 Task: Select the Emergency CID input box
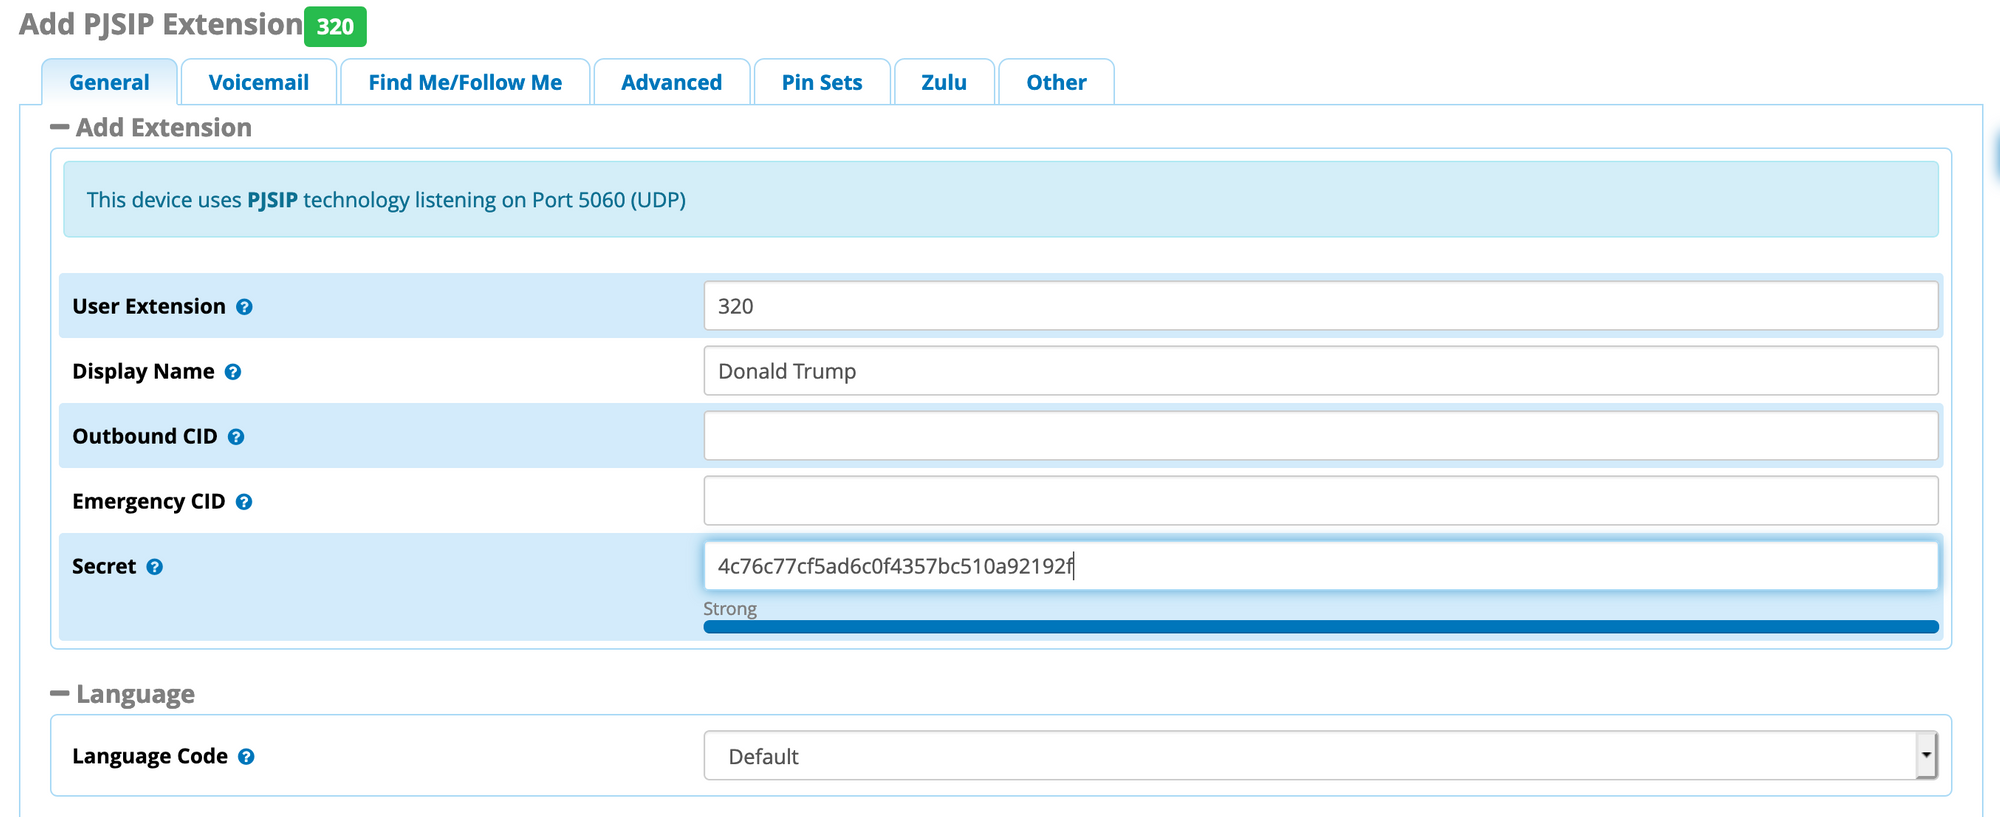pos(1320,501)
